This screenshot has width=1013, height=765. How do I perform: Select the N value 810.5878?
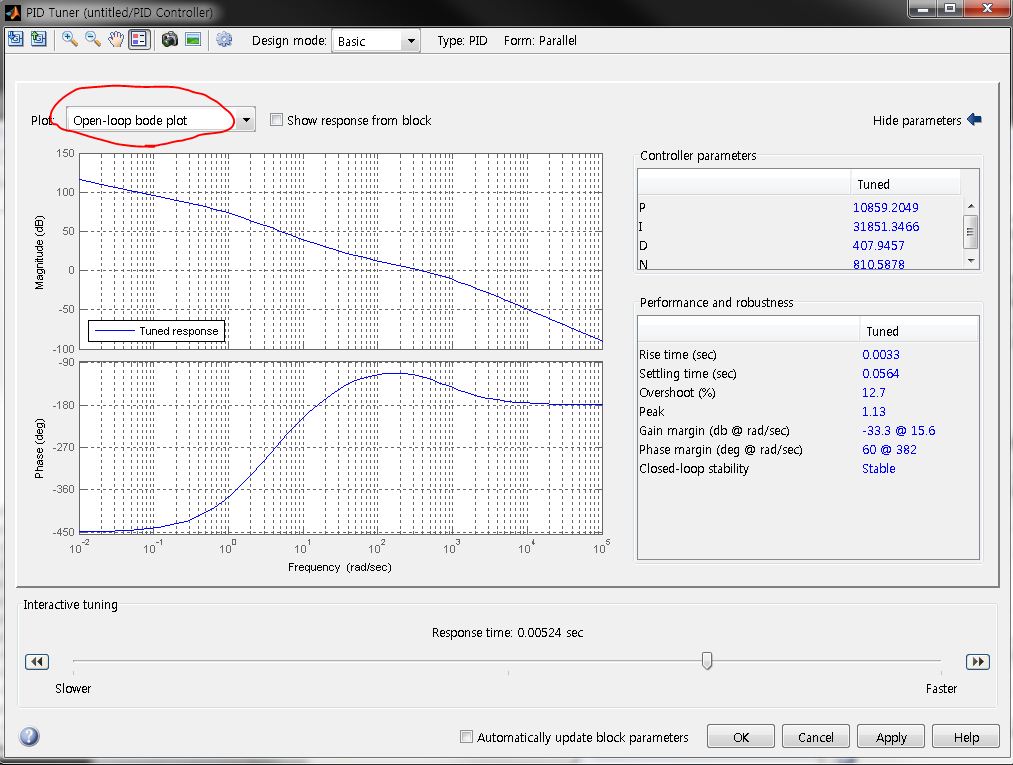879,264
